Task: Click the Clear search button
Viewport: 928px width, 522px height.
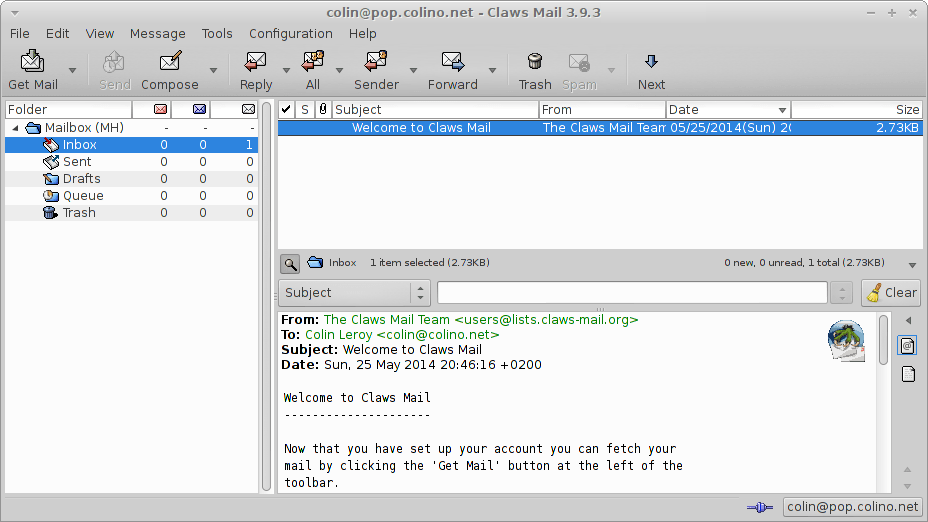Action: (891, 292)
